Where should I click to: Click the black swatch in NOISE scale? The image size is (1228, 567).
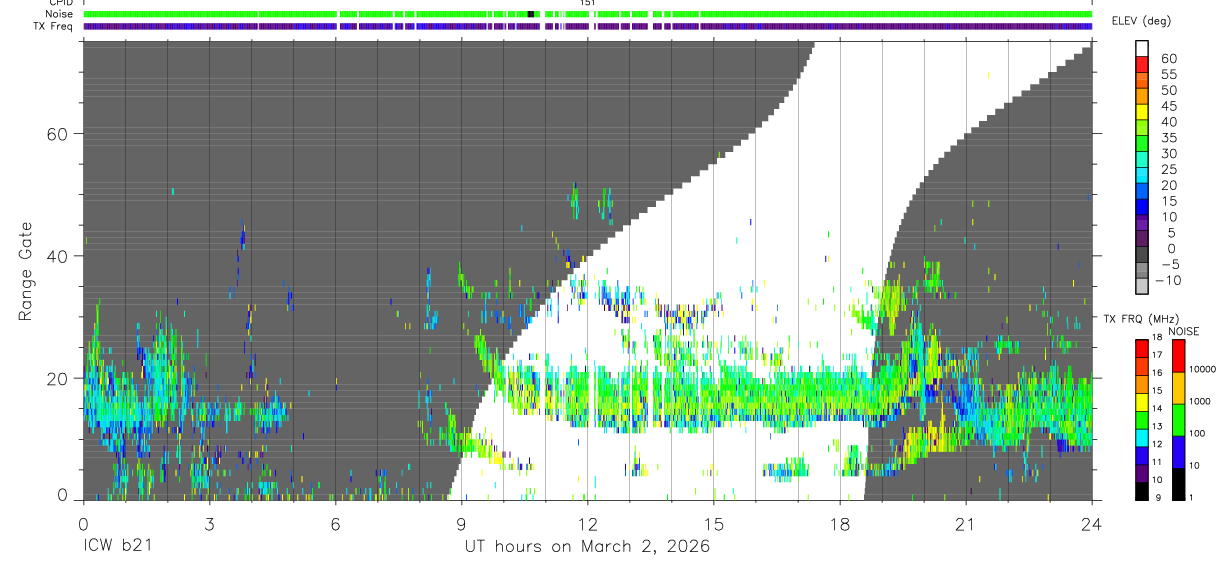tap(1178, 484)
